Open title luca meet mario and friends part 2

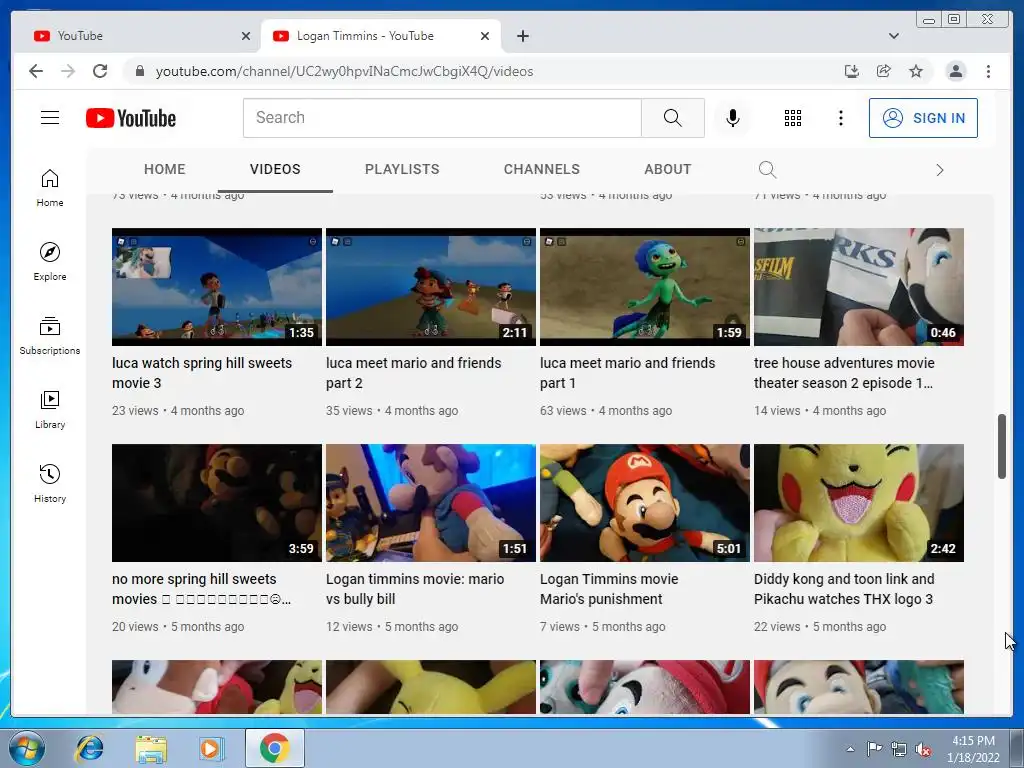tap(413, 373)
